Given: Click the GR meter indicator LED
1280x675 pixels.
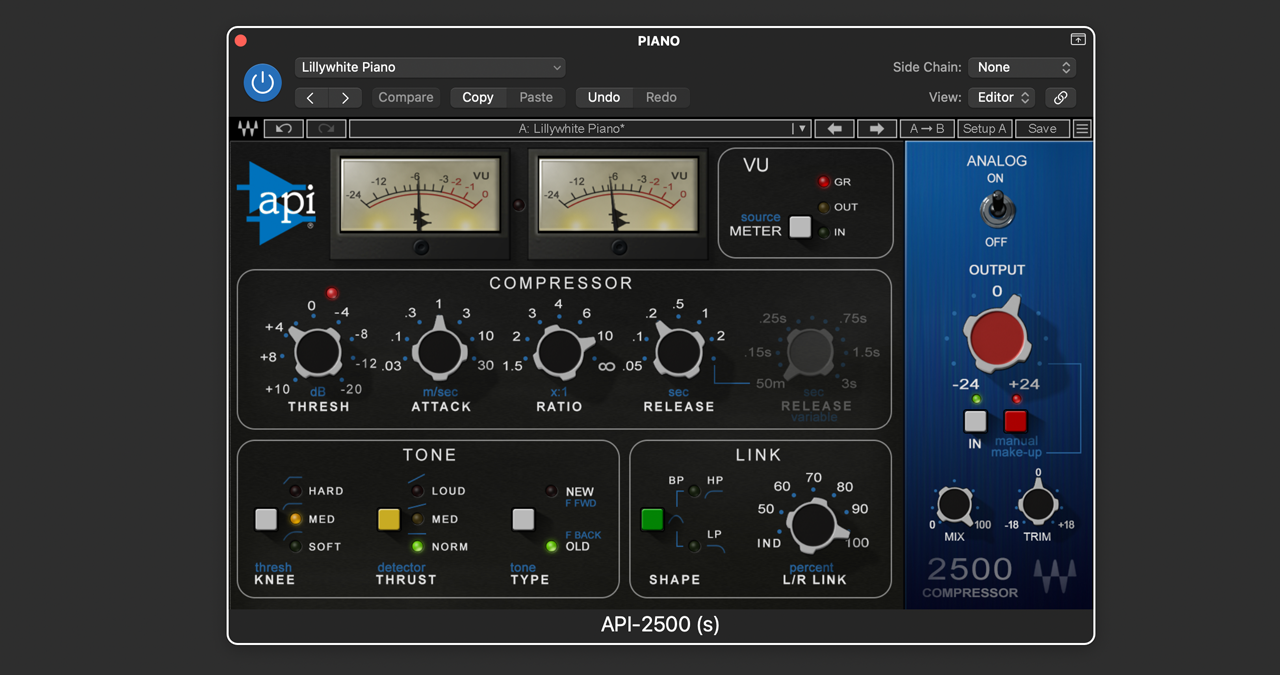Looking at the screenshot, I should click(x=824, y=182).
